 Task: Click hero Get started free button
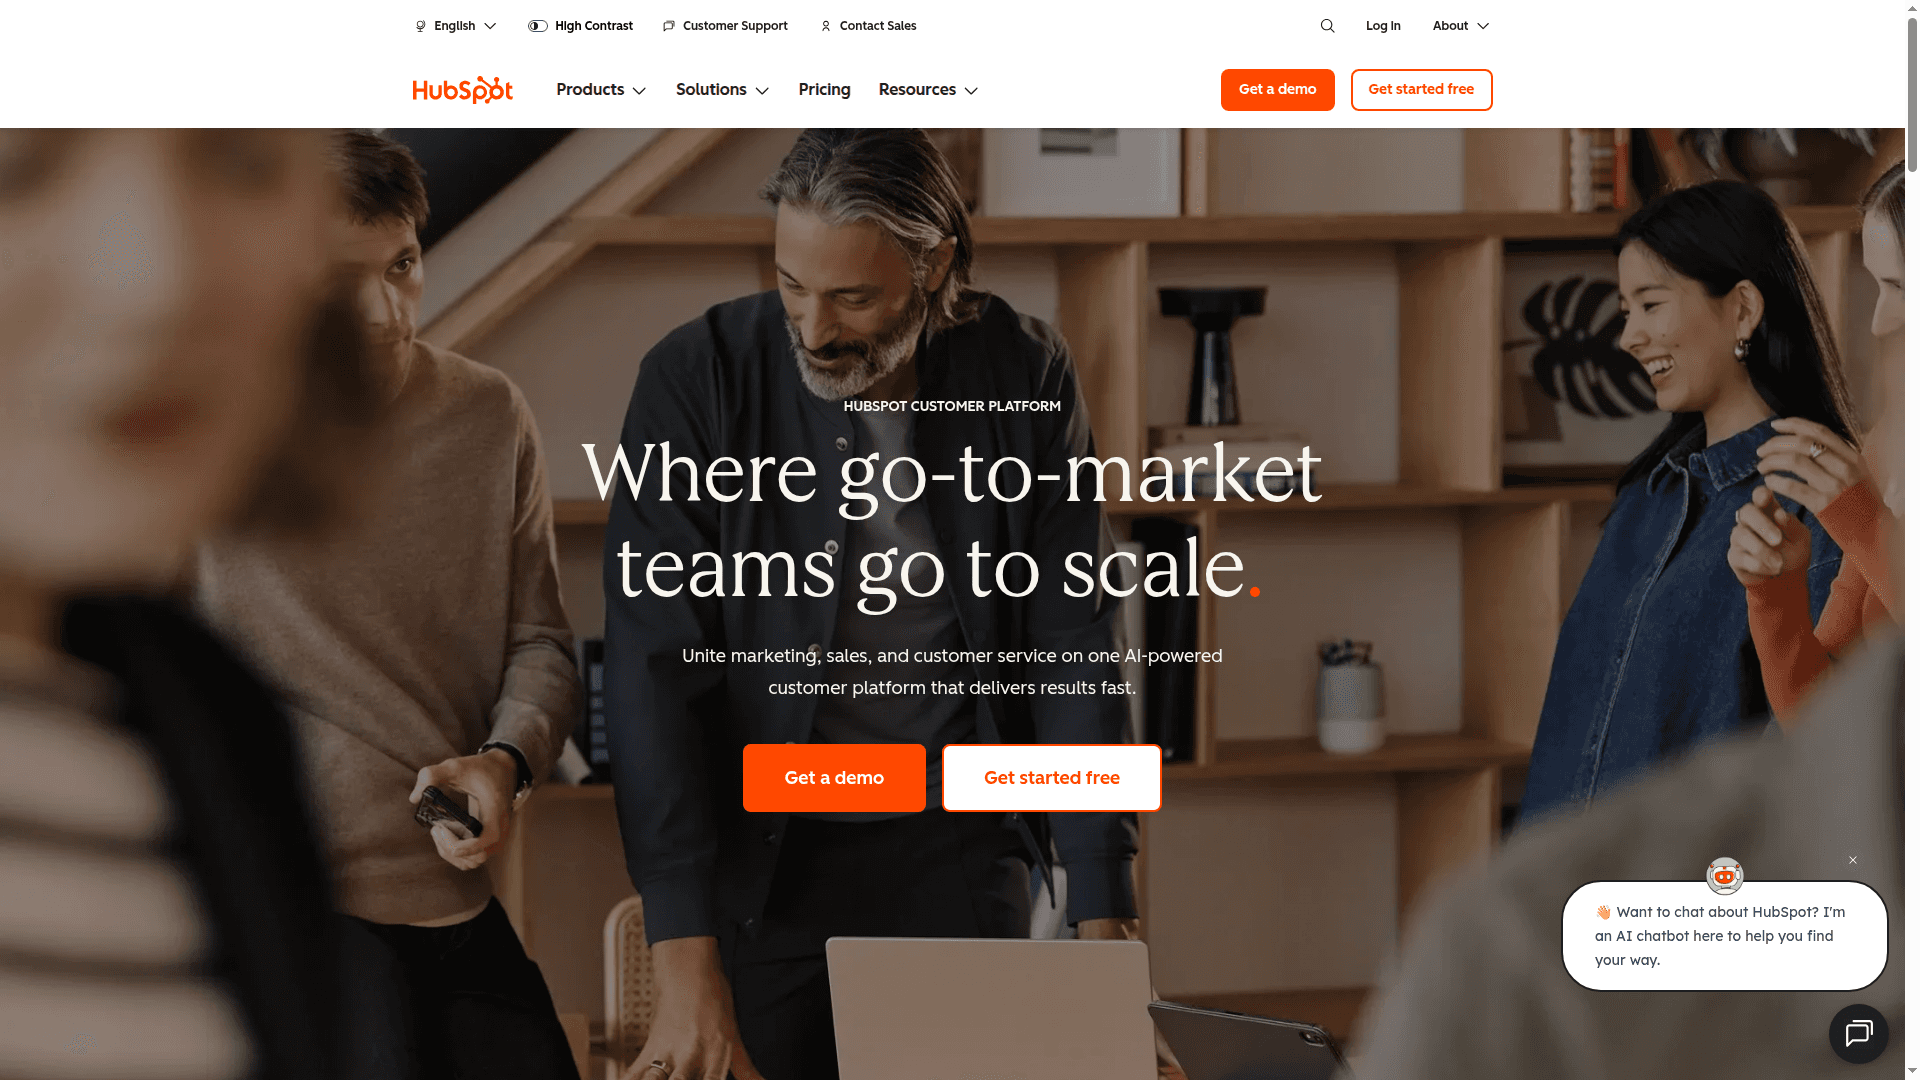[x=1051, y=778]
